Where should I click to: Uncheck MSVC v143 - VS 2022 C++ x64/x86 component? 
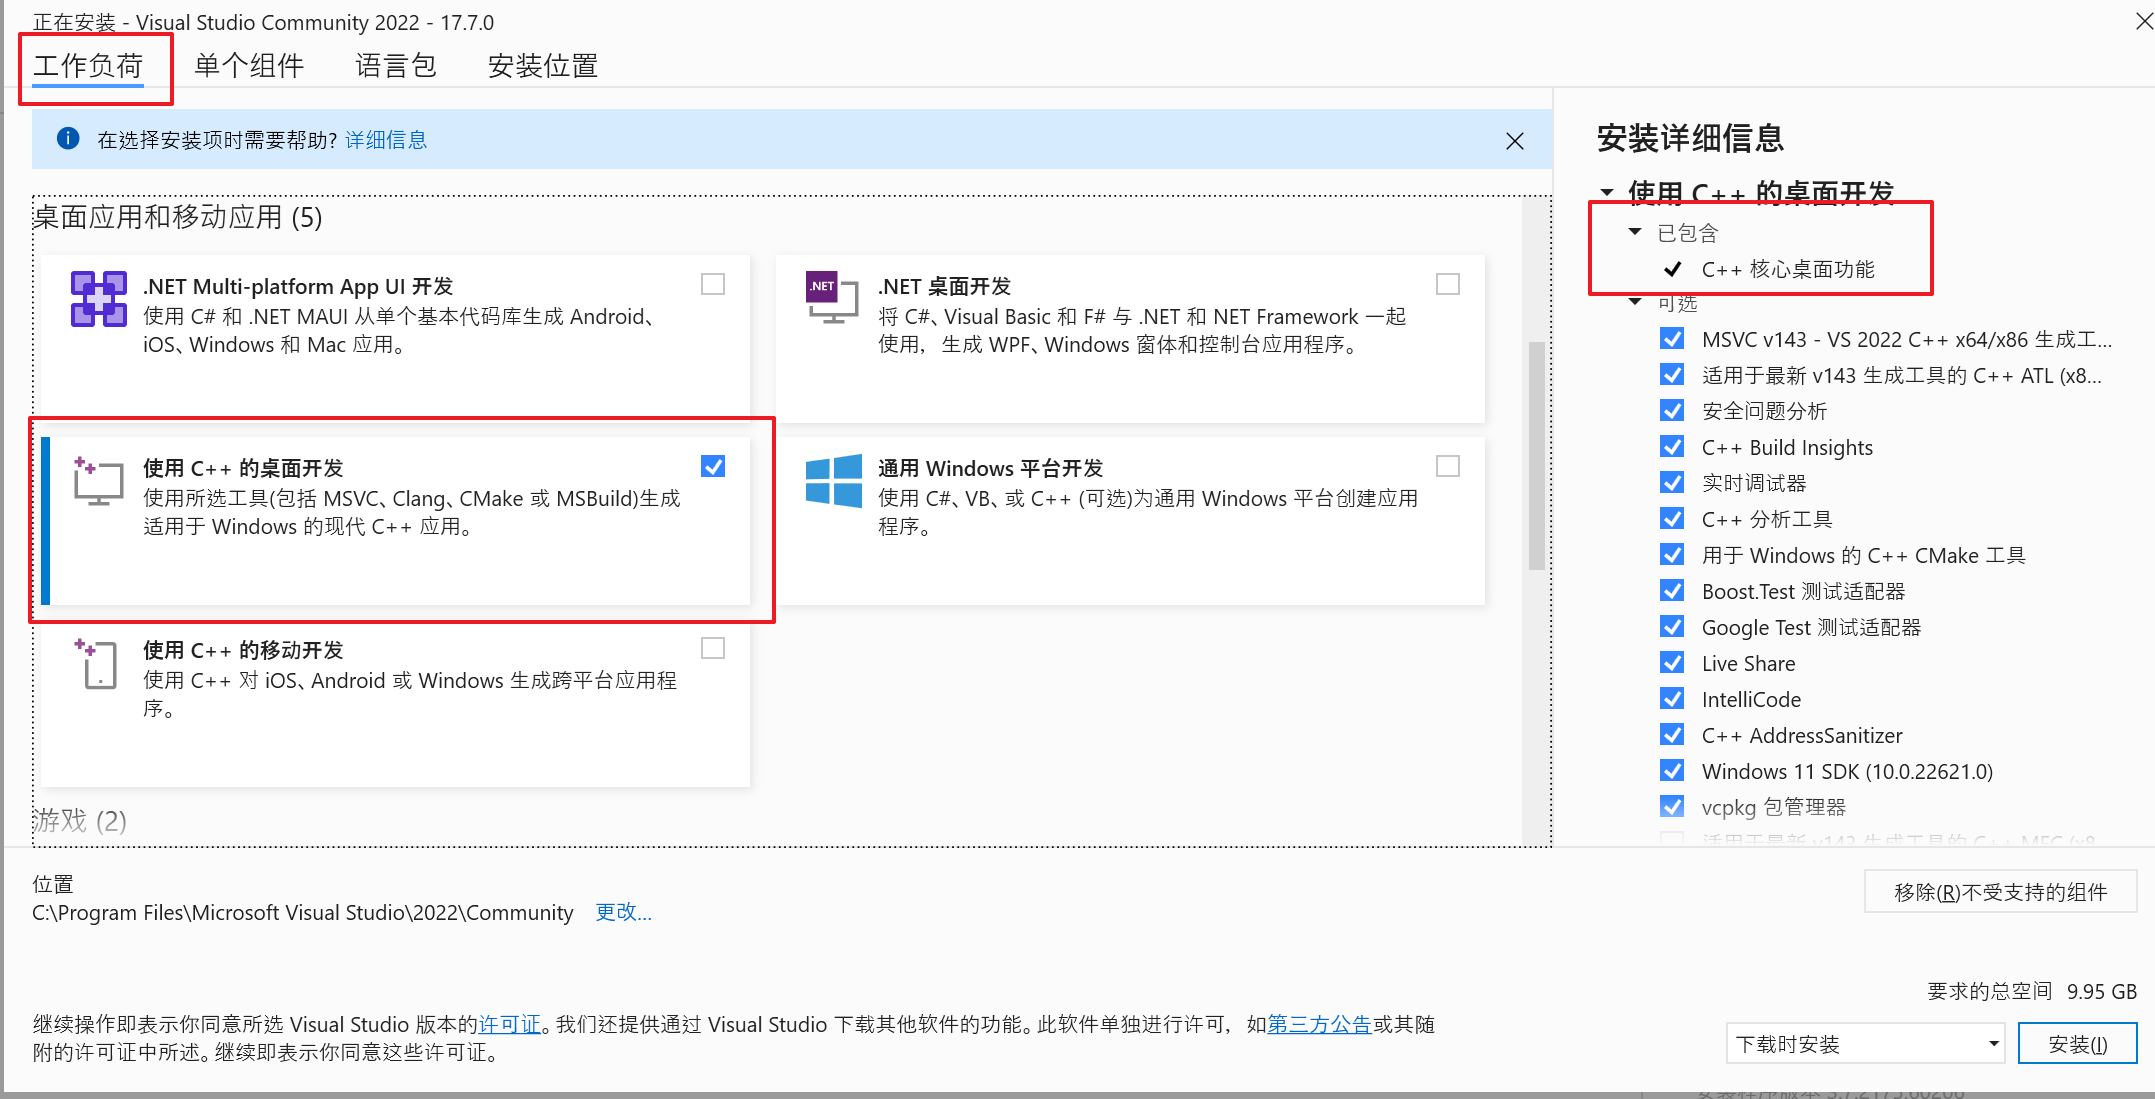click(x=1672, y=338)
